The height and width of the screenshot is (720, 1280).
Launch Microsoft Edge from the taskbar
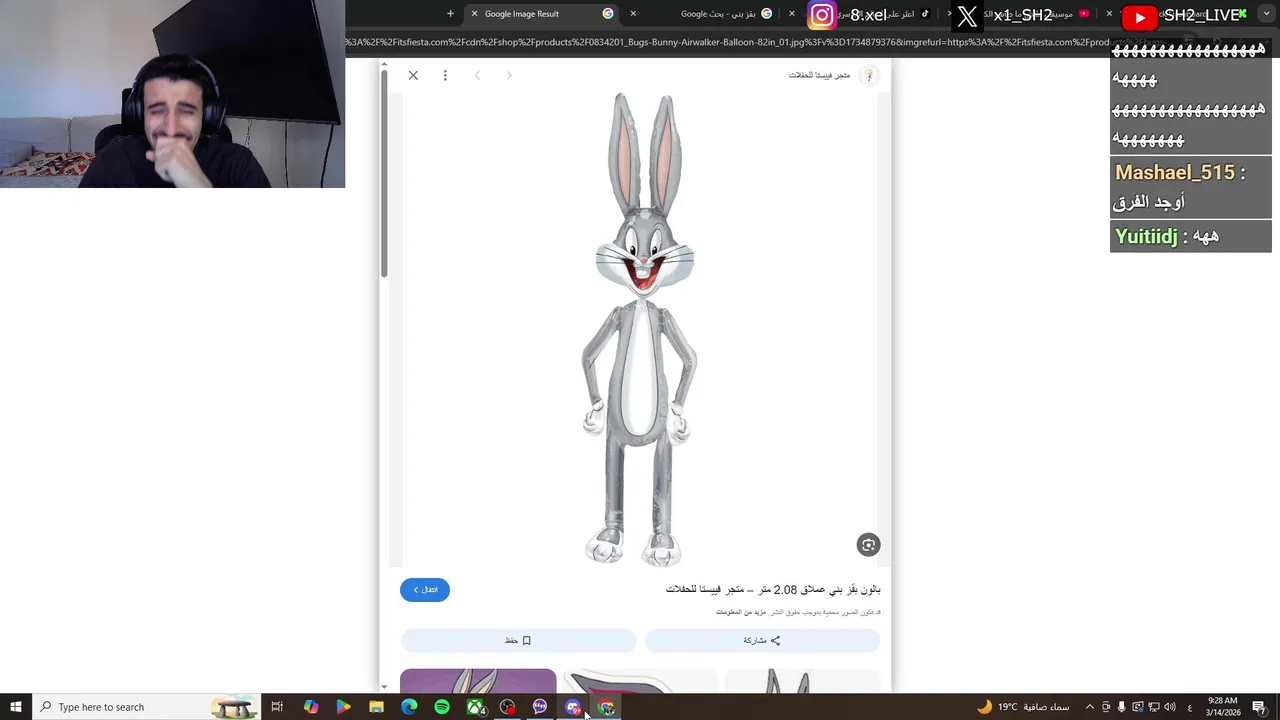[409, 707]
